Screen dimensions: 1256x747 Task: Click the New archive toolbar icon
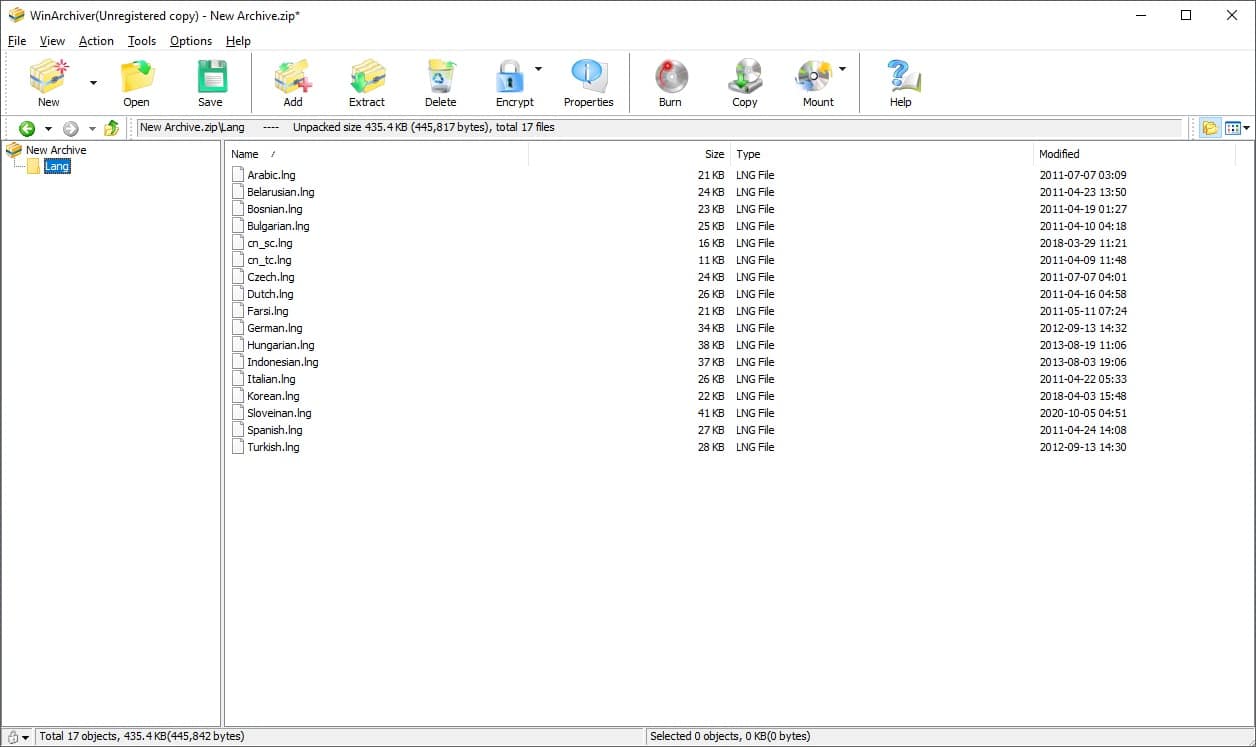[x=48, y=77]
